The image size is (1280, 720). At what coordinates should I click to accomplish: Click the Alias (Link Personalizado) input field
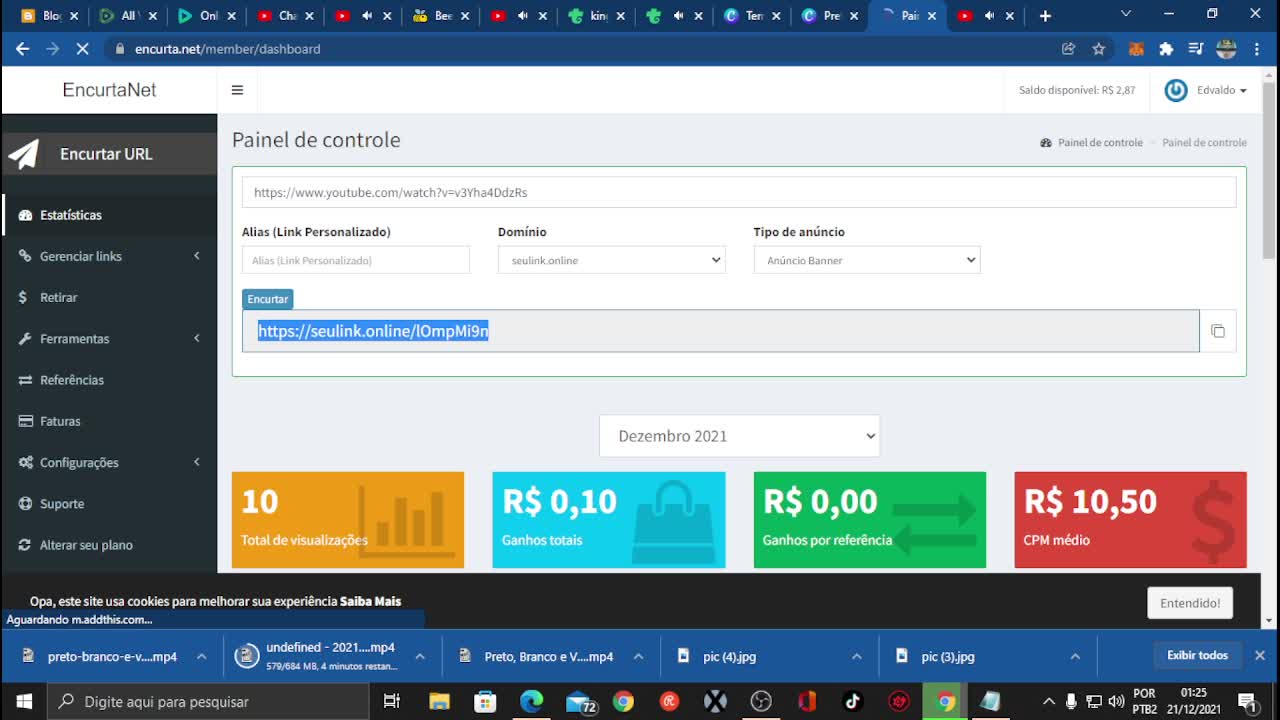pyautogui.click(x=356, y=260)
